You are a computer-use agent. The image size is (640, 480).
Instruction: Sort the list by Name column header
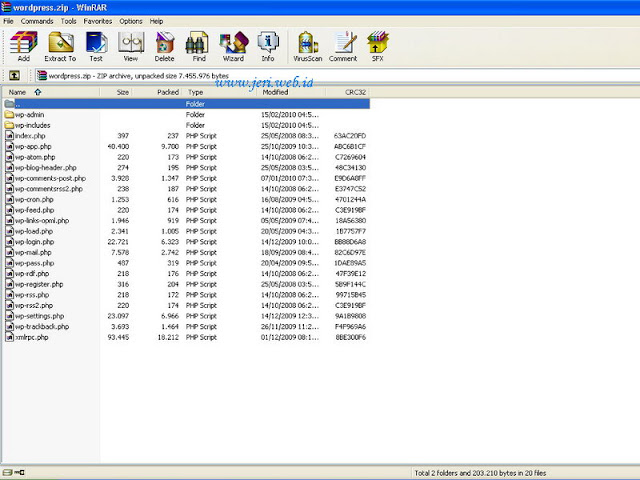tap(18, 92)
